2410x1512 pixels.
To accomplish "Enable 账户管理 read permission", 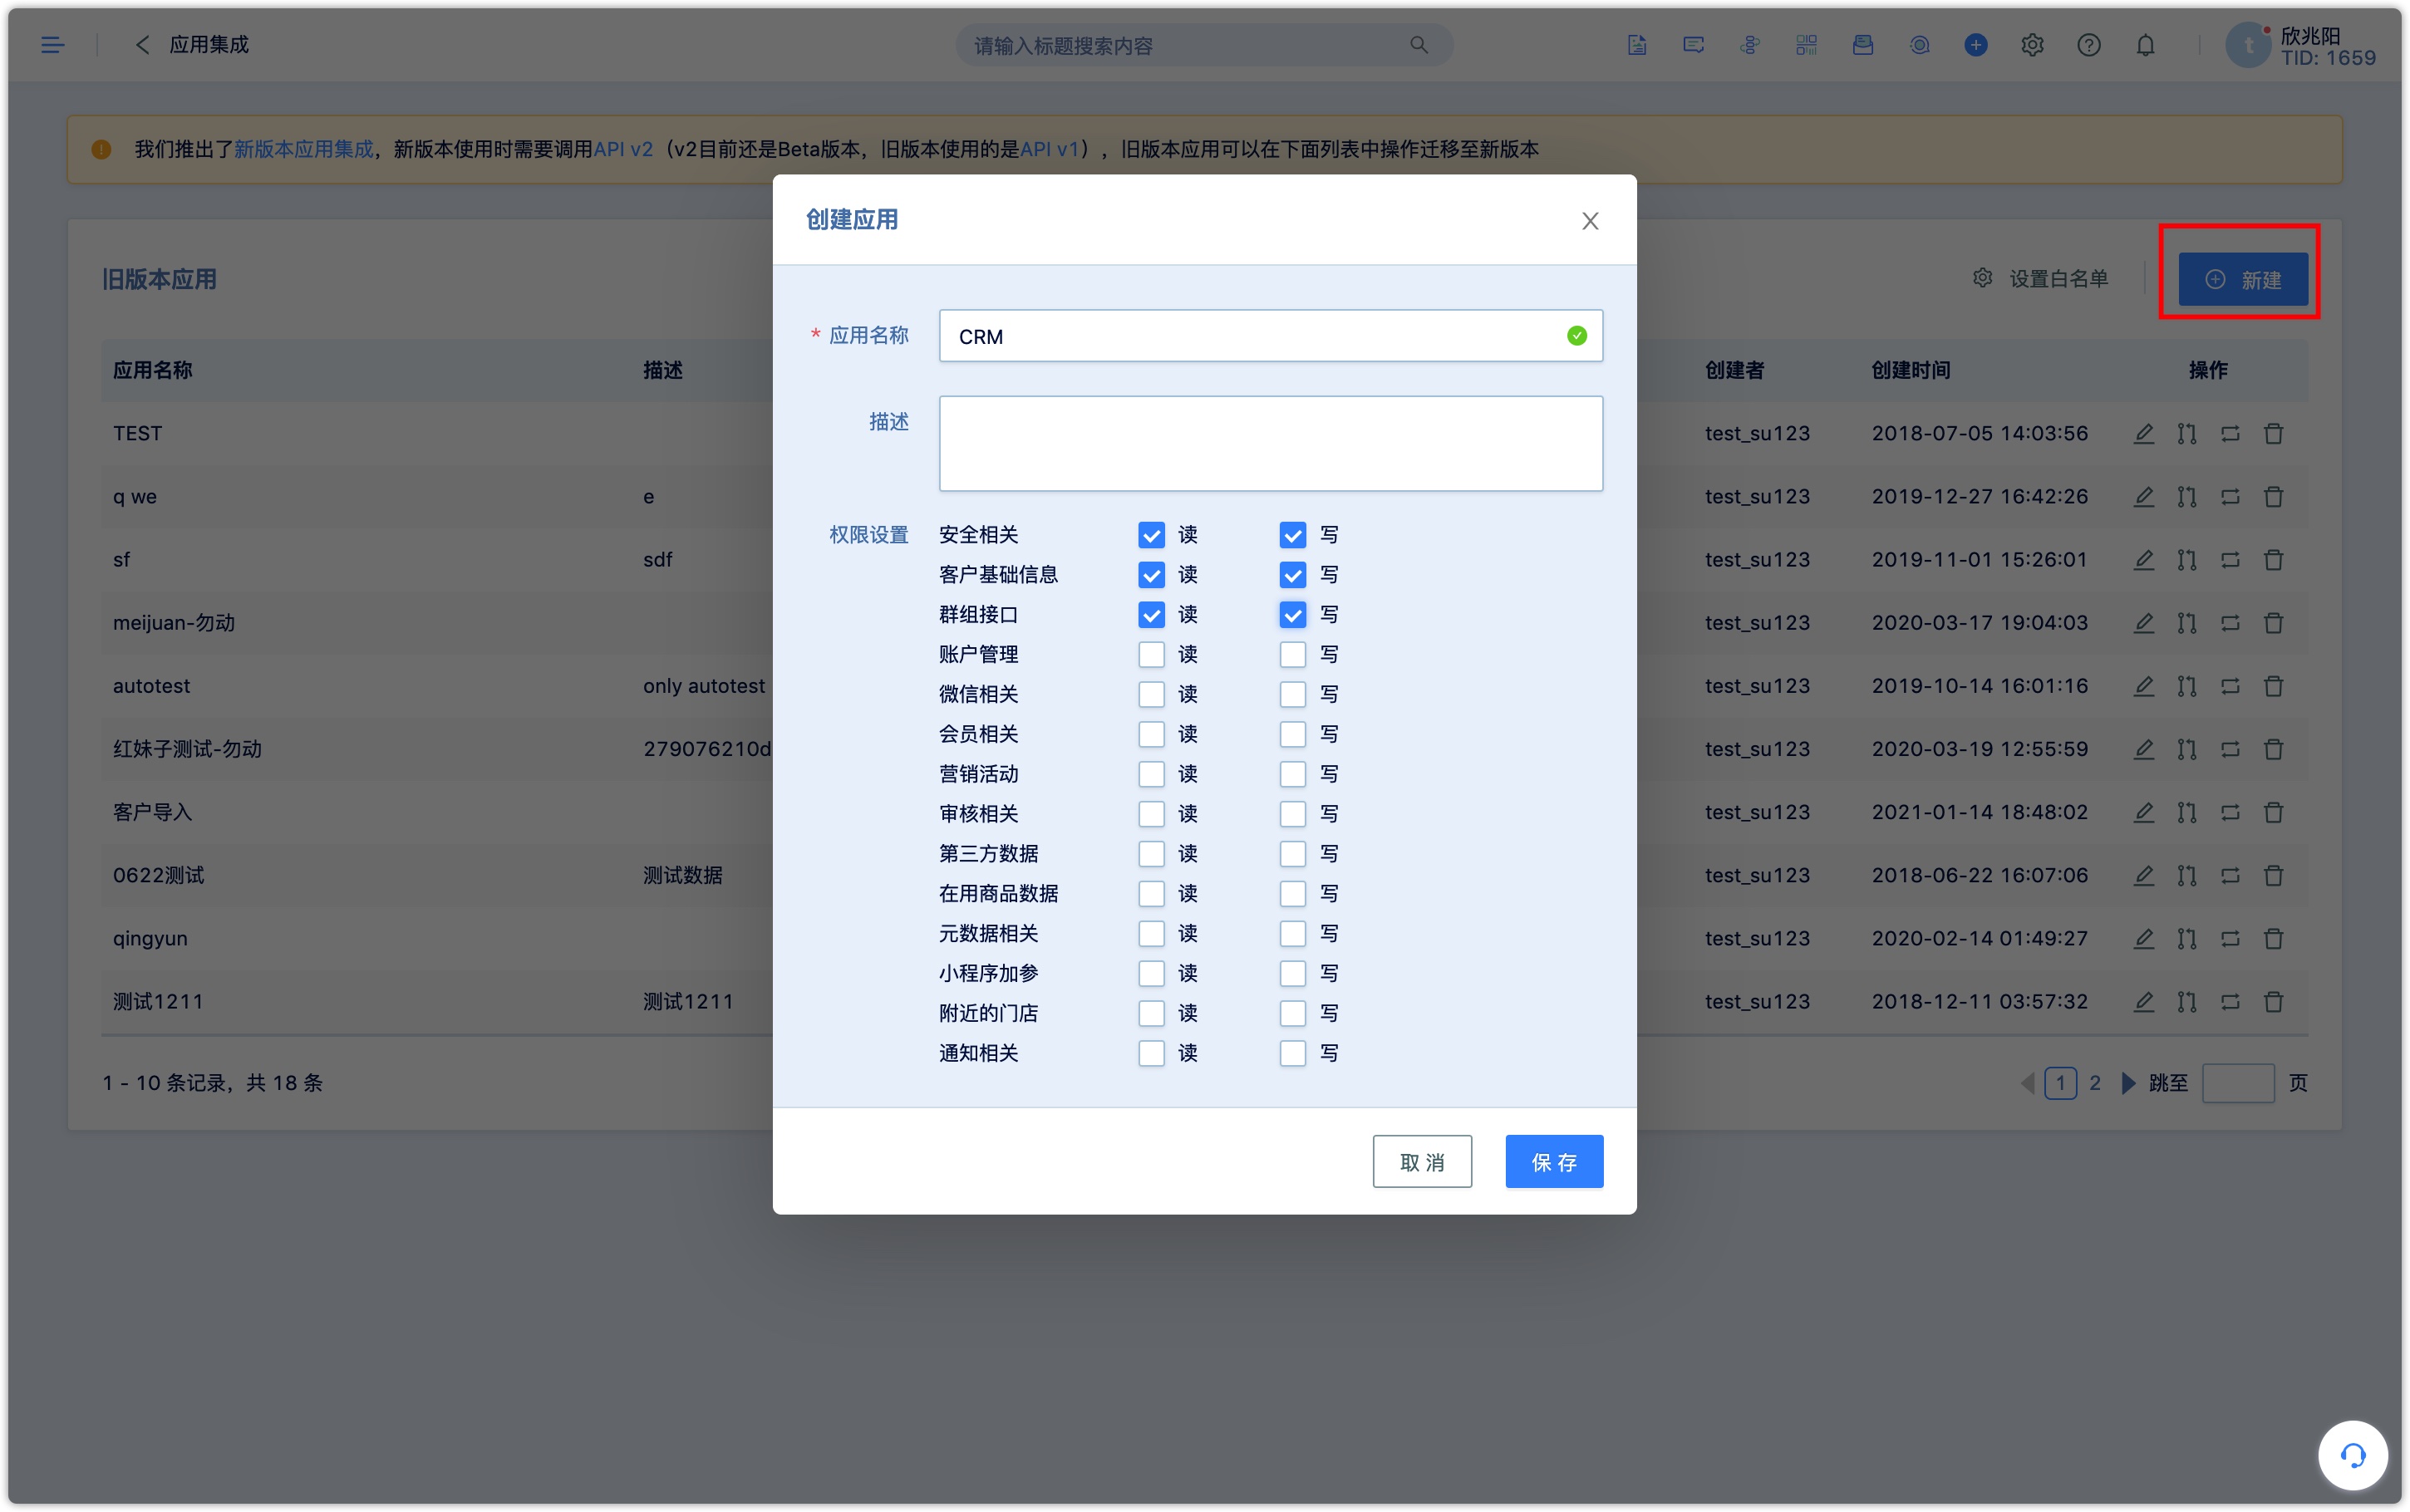I will coord(1151,654).
